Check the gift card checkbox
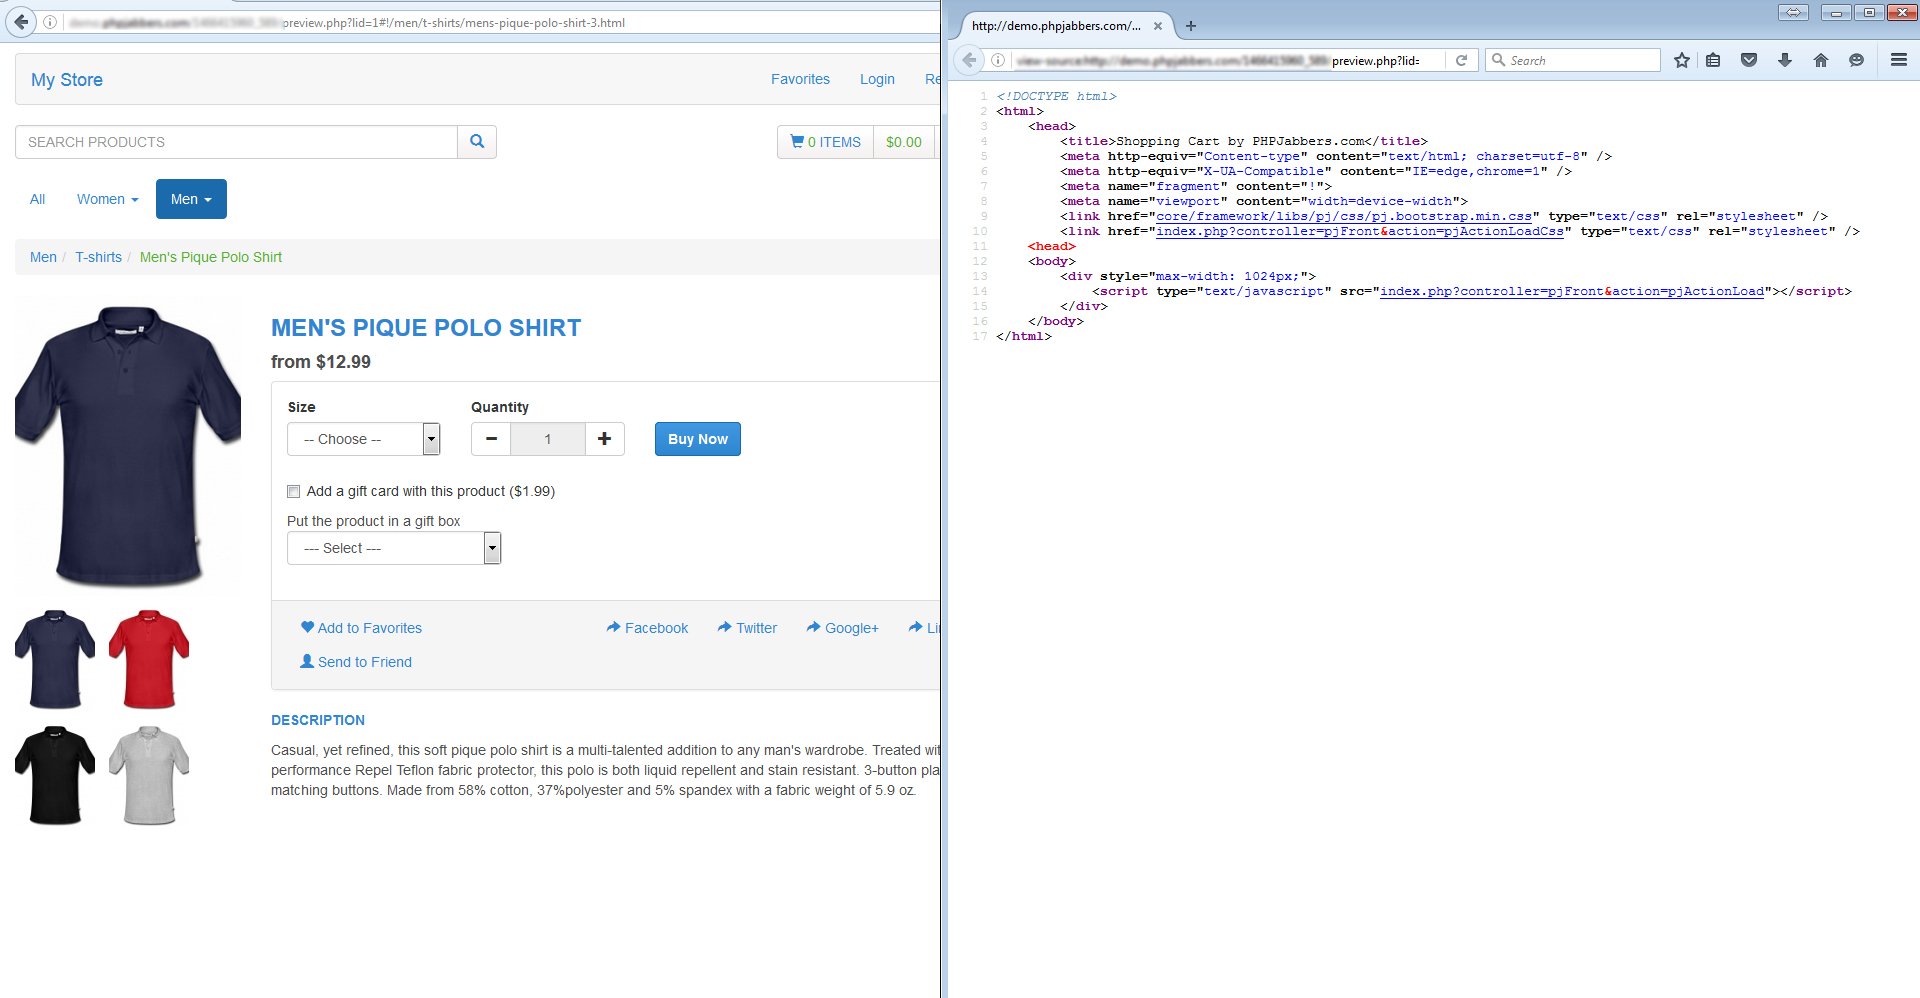The width and height of the screenshot is (1920, 998). (293, 491)
